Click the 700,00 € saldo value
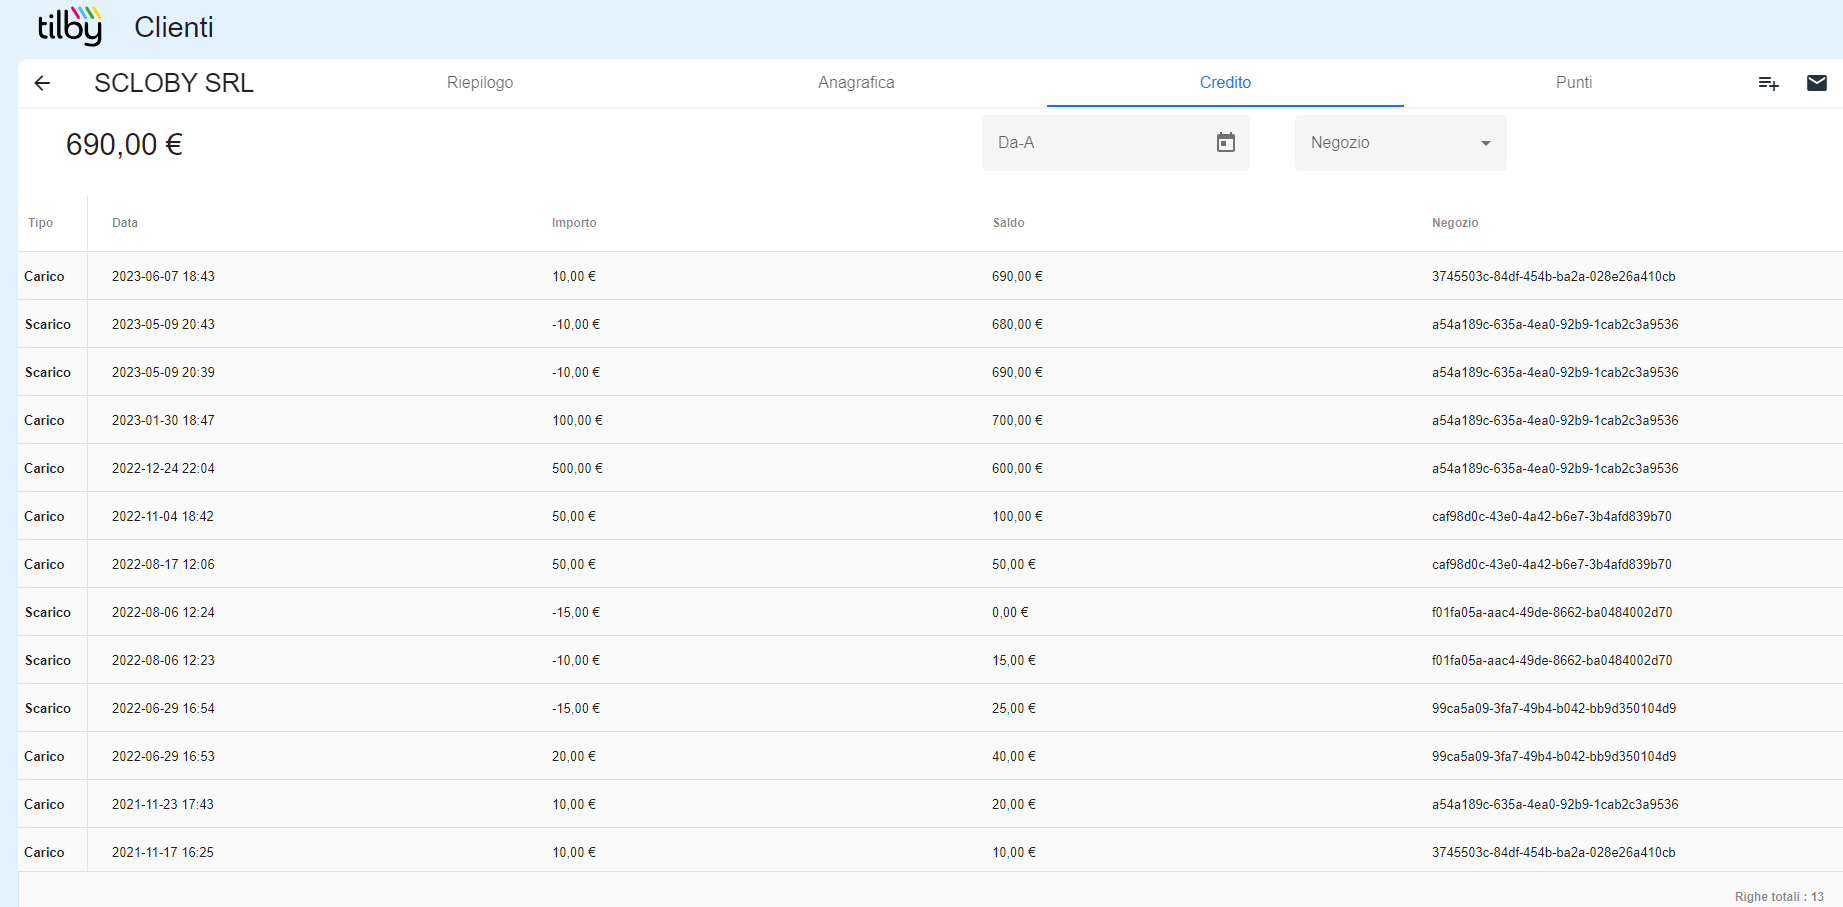Screen dimensions: 1843x907 (x=1017, y=421)
